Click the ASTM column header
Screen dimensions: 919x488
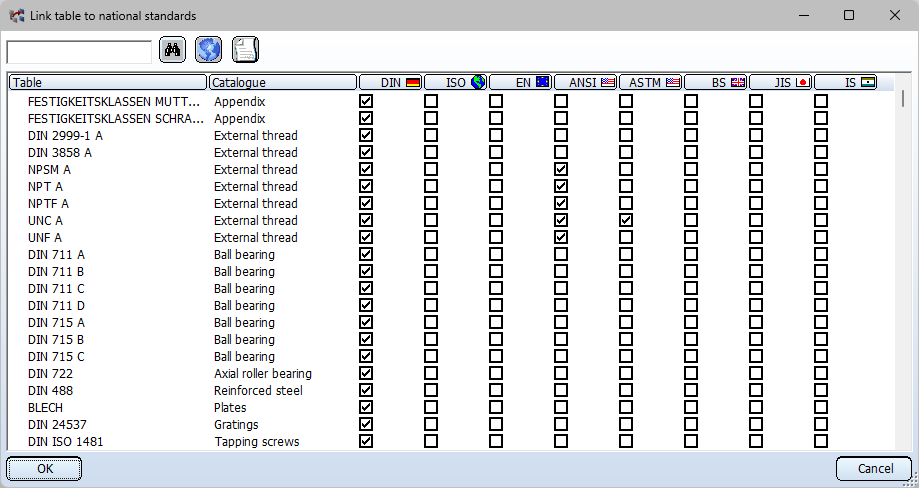(x=651, y=83)
